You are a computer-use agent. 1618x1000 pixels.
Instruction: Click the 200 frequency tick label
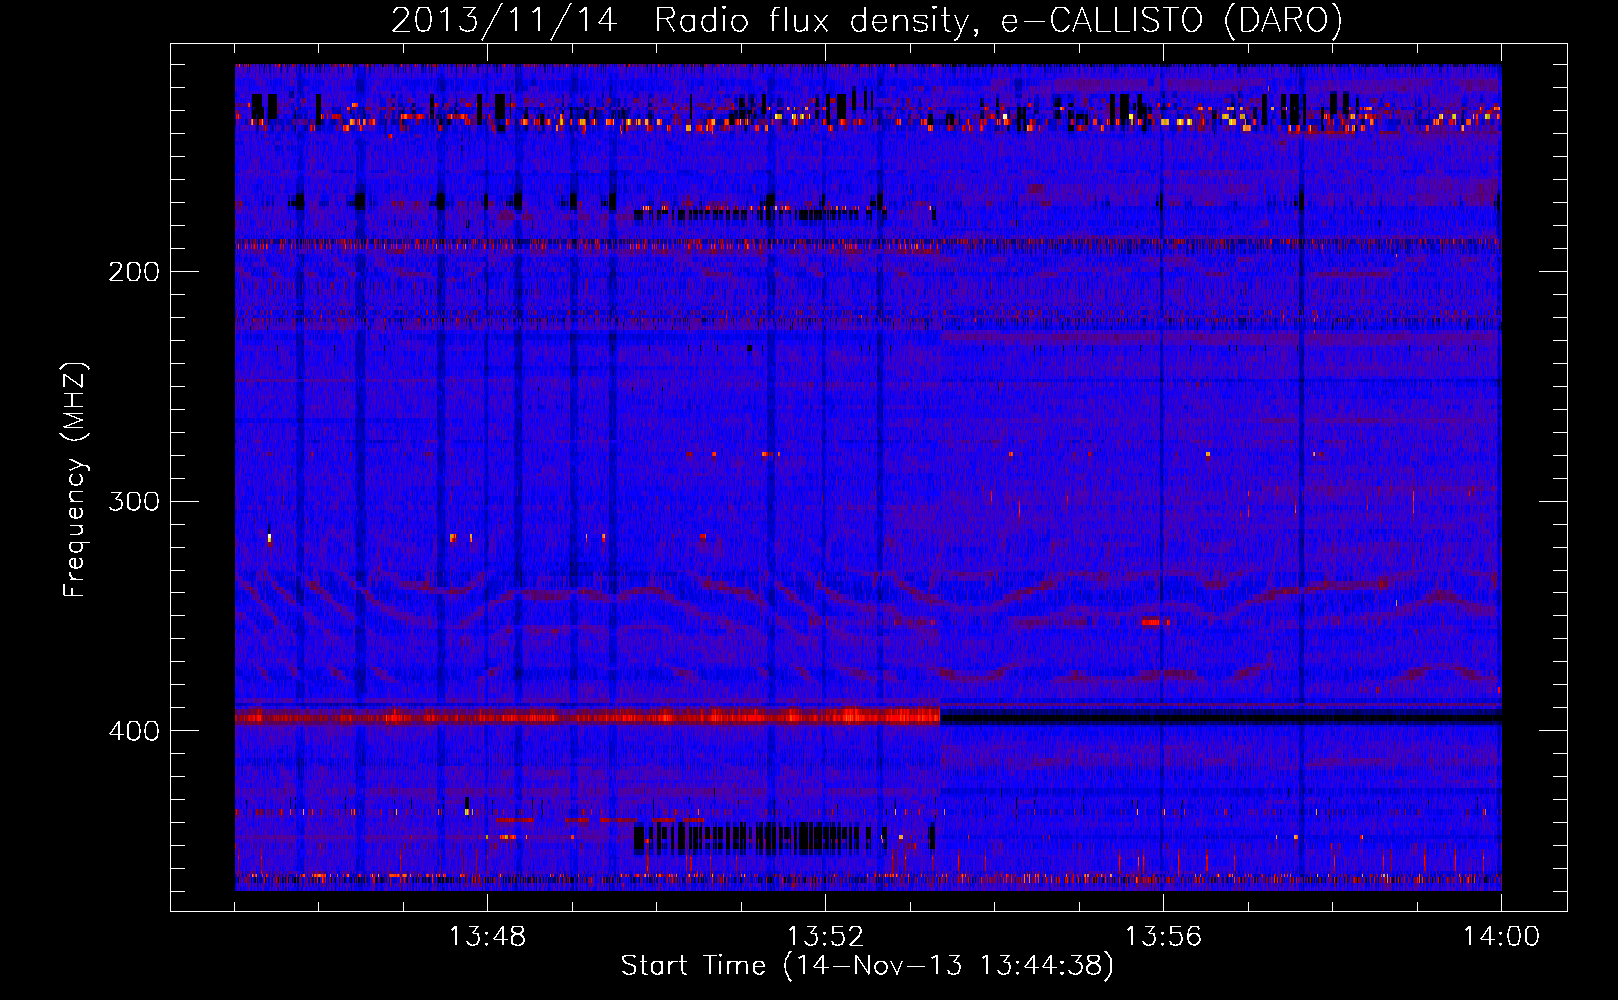click(134, 271)
